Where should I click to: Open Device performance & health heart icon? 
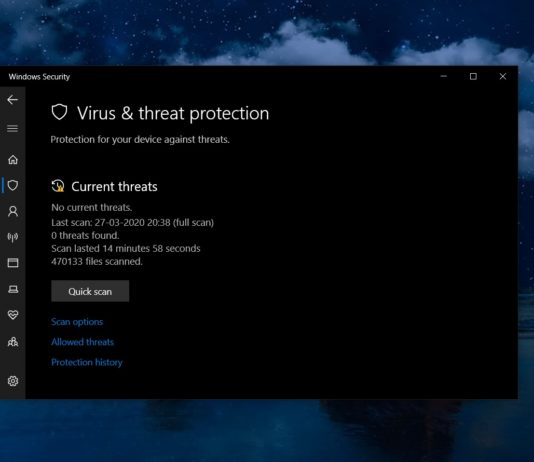(13, 315)
